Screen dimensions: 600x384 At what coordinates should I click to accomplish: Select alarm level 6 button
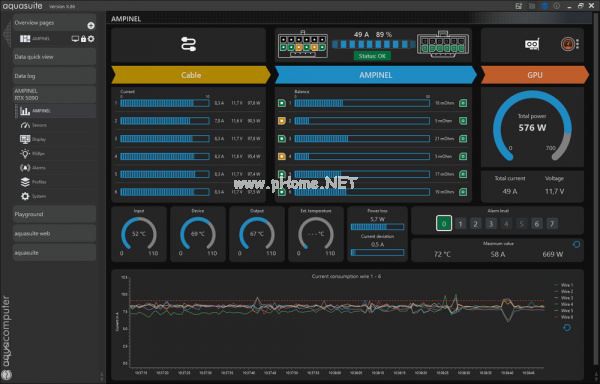coord(536,224)
